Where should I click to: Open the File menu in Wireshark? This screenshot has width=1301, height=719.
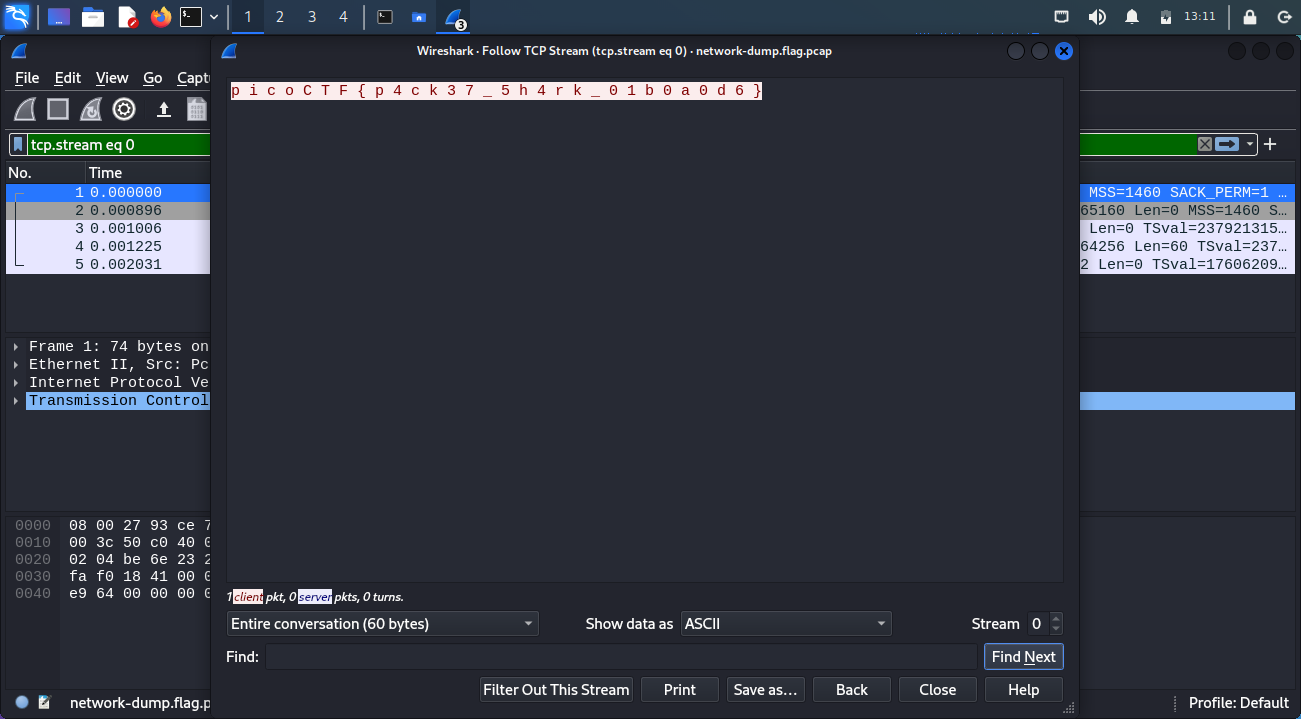[x=27, y=78]
